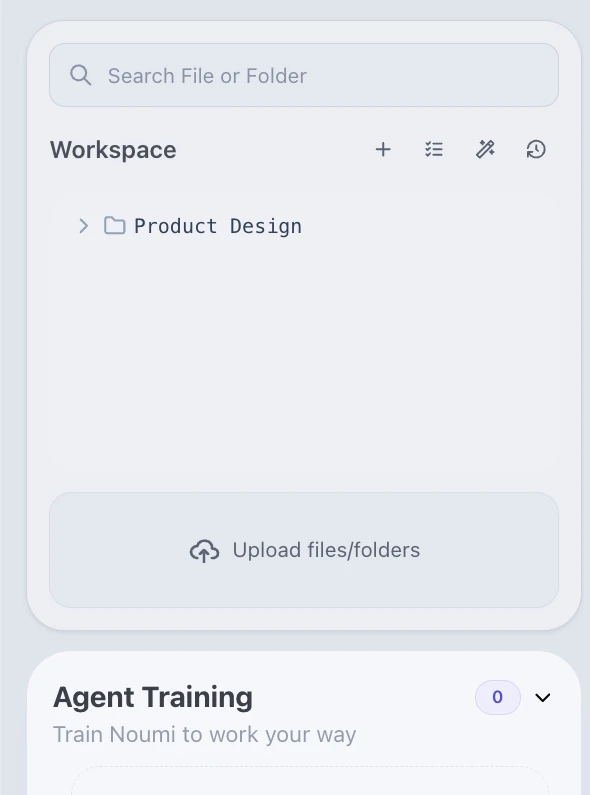The height and width of the screenshot is (795, 590).
Task: Collapse the Agent Training section chevron
Action: (x=543, y=698)
